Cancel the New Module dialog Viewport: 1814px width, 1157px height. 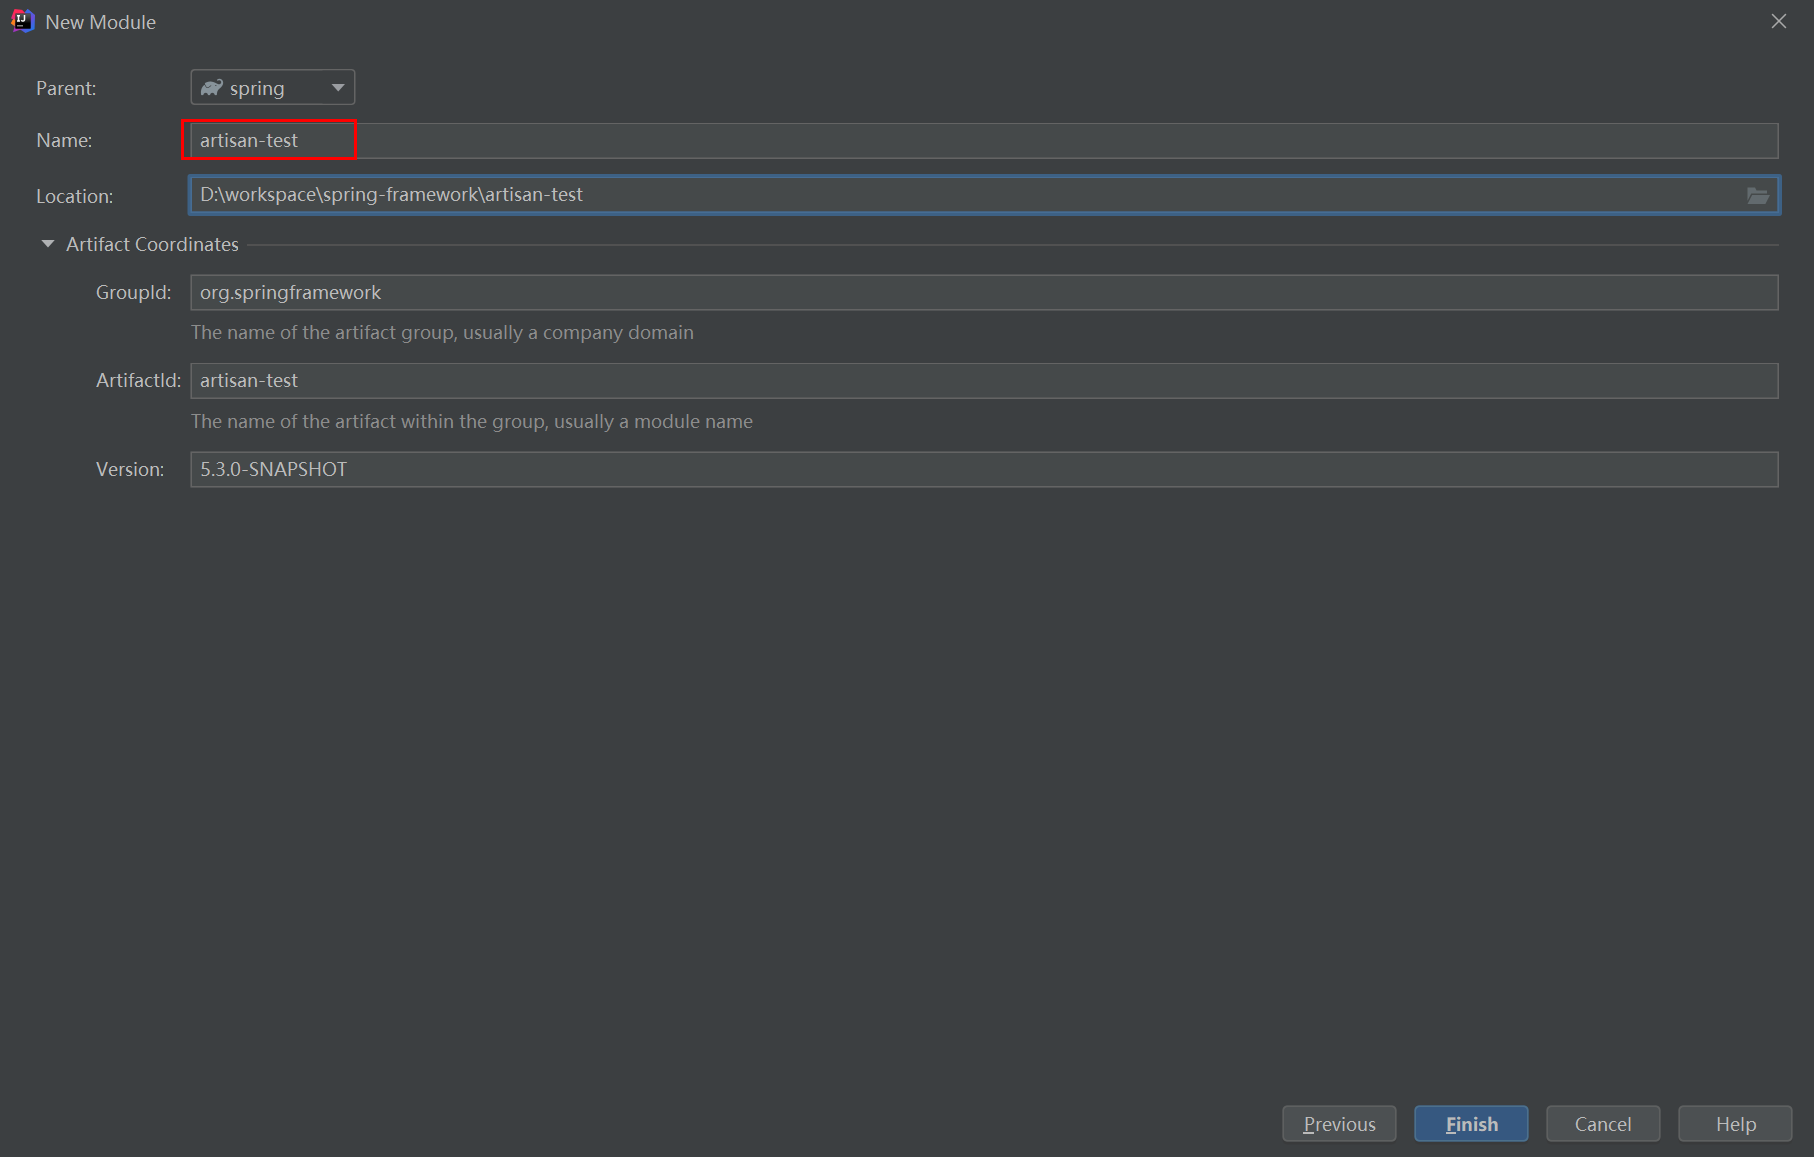(x=1603, y=1124)
